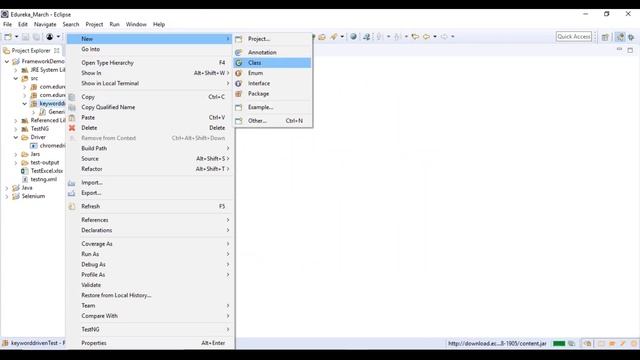This screenshot has width=640, height=360.
Task: Click the Quick Access search field
Action: click(x=573, y=37)
